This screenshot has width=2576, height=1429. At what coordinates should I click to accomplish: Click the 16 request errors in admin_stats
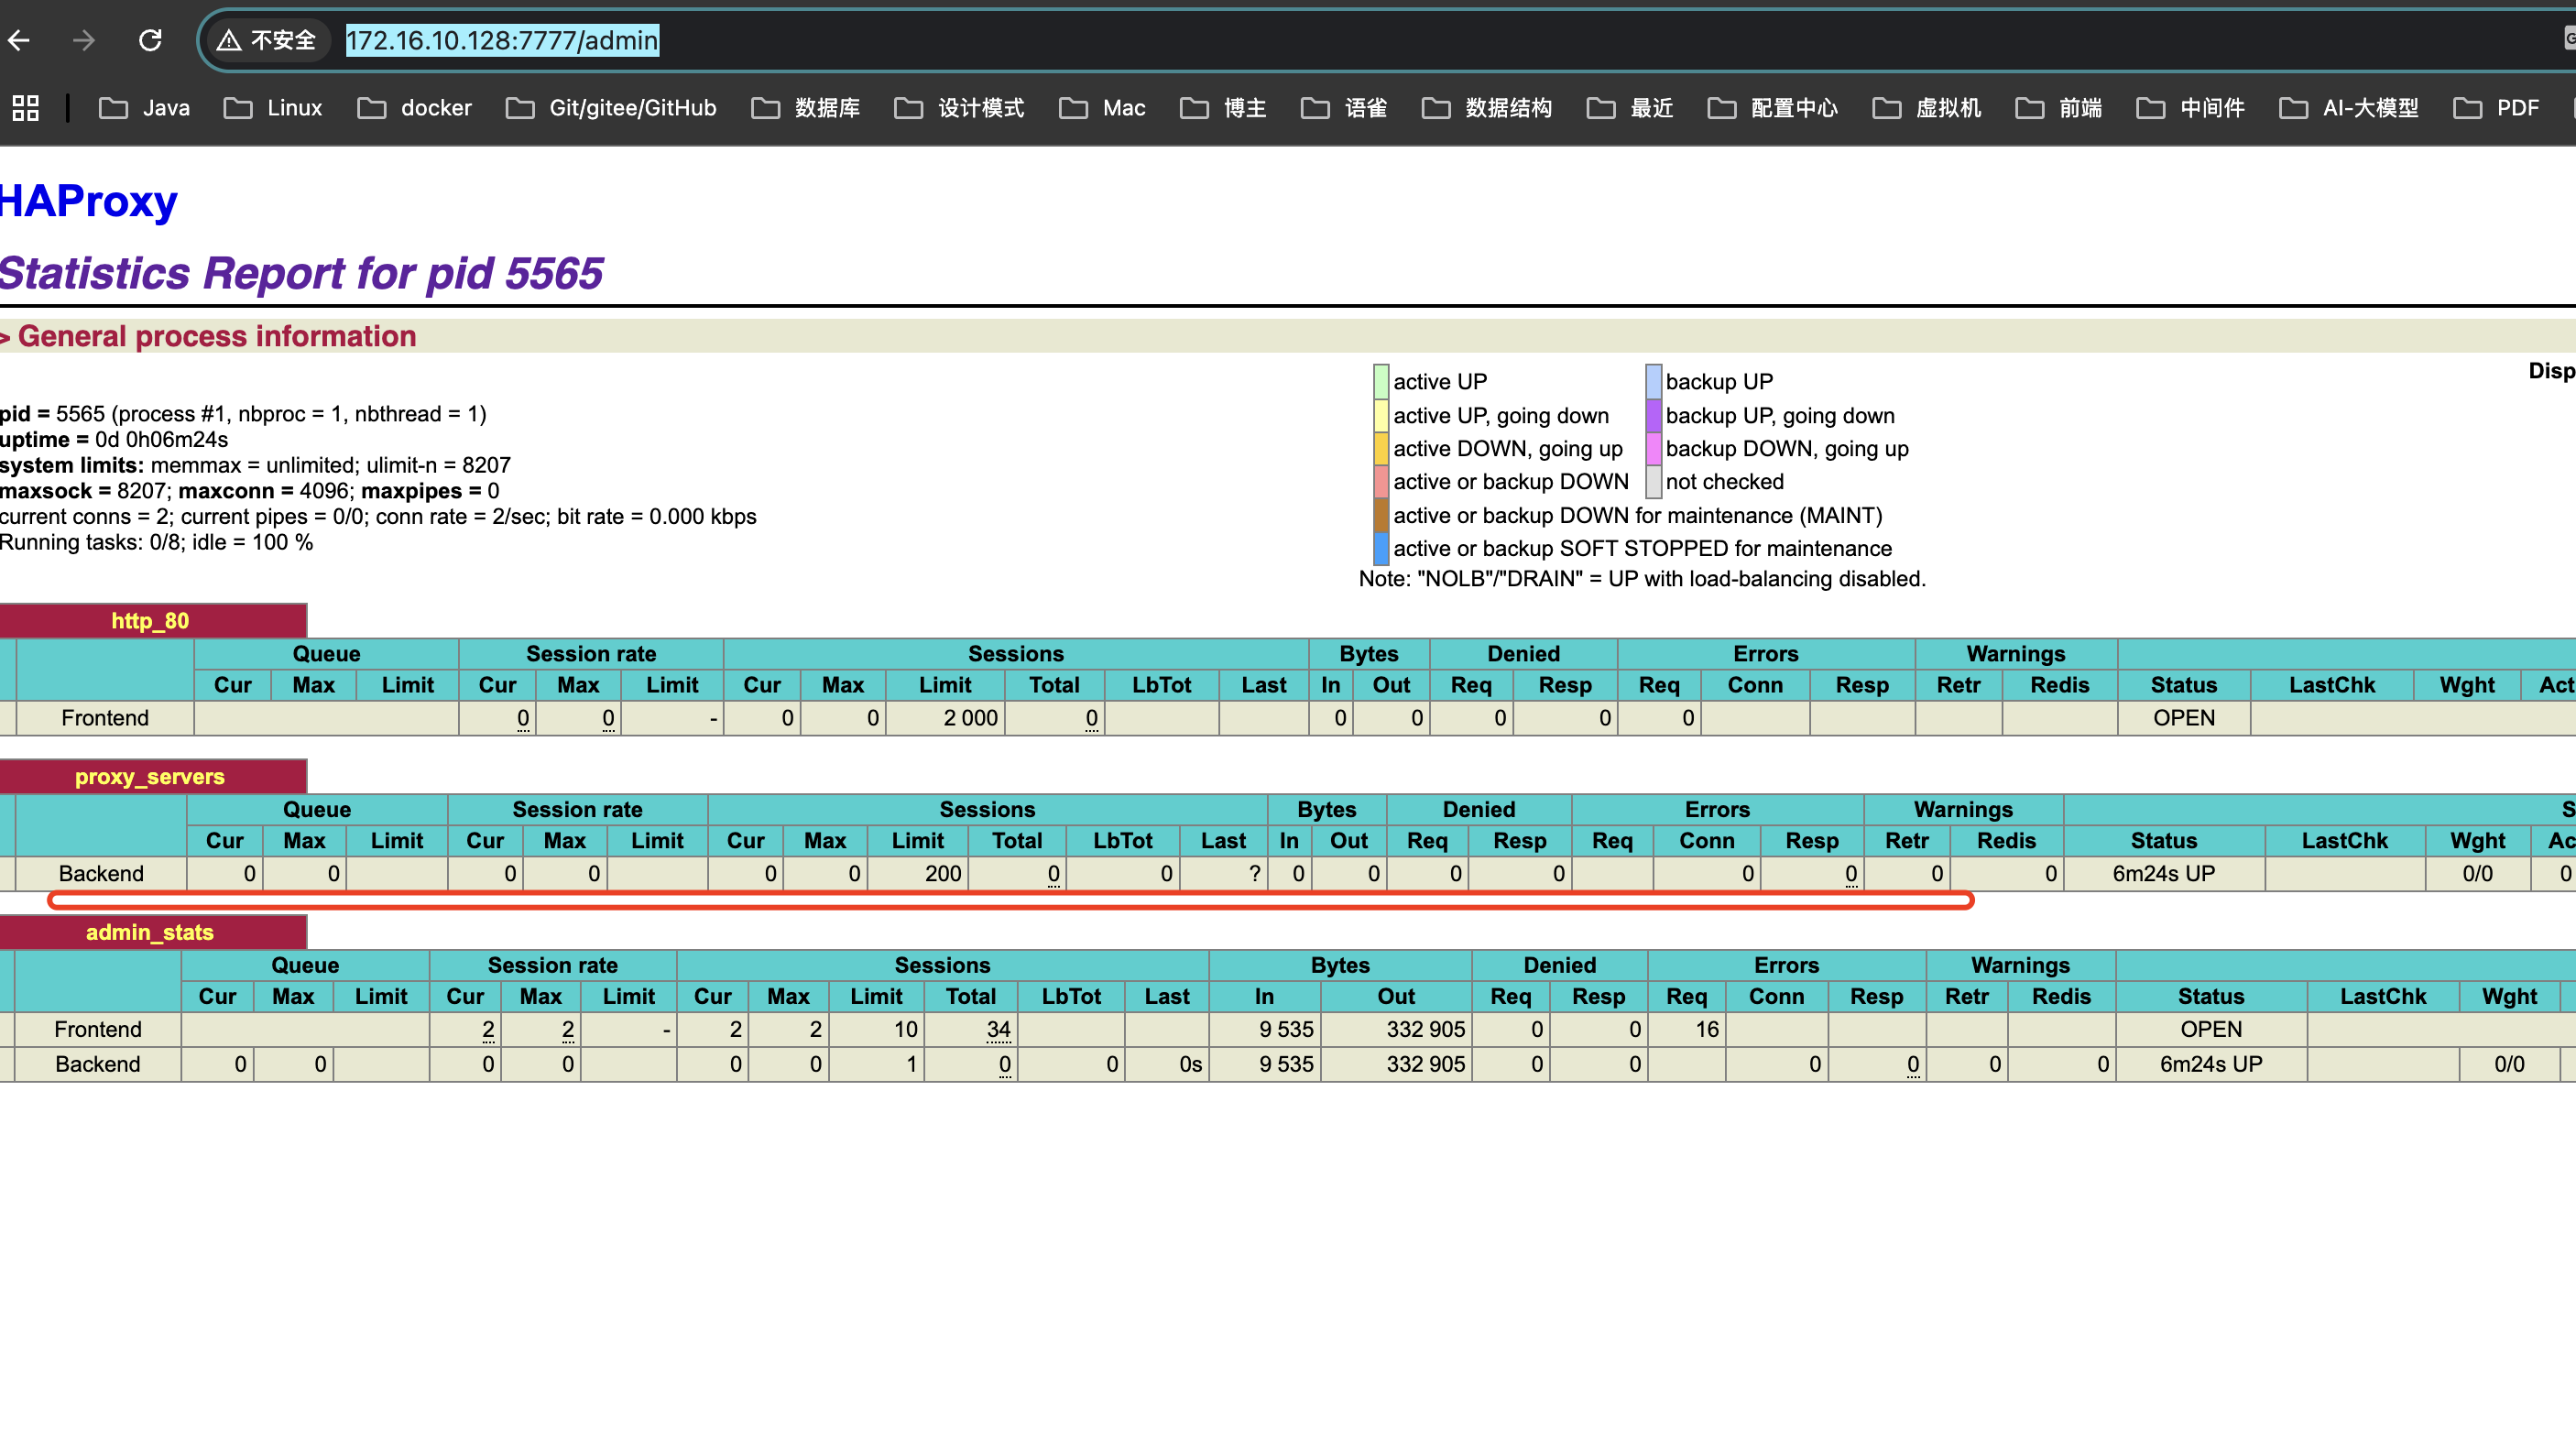pyautogui.click(x=1707, y=1029)
